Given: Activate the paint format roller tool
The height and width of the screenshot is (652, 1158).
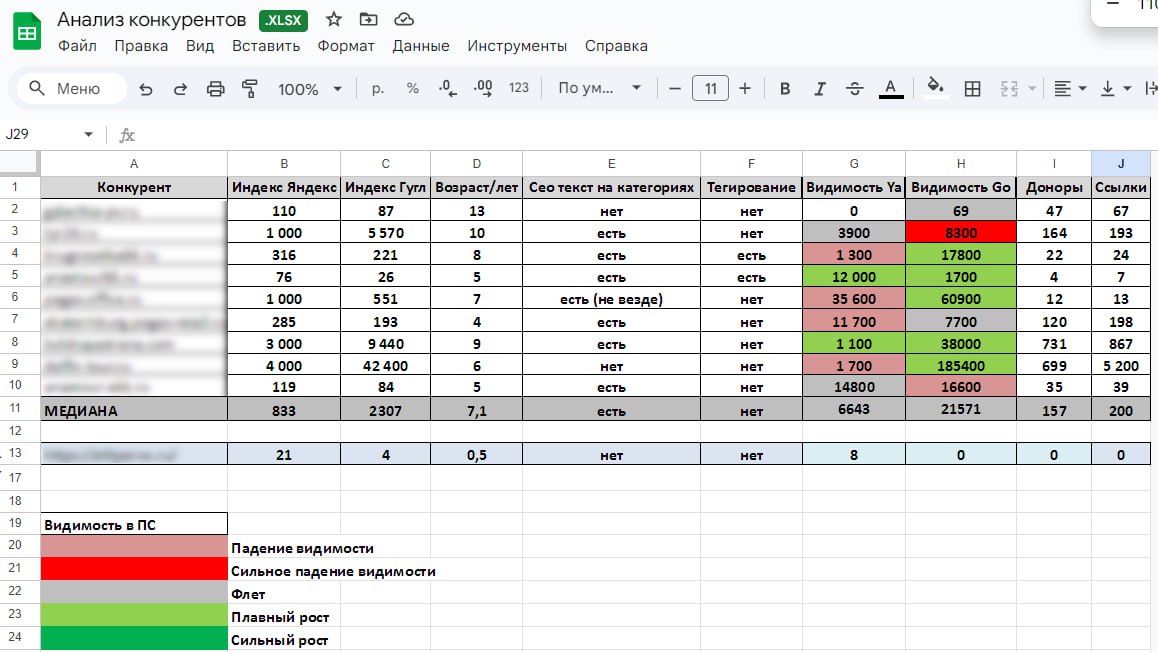Looking at the screenshot, I should click(x=250, y=89).
